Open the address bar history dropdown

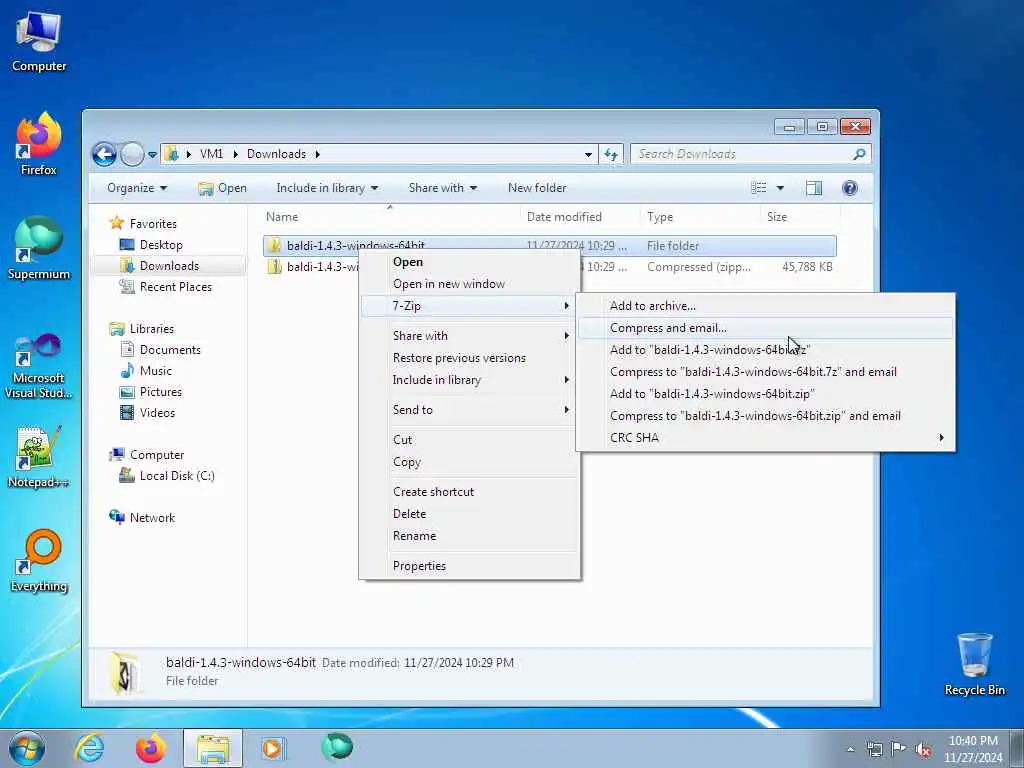(x=588, y=155)
